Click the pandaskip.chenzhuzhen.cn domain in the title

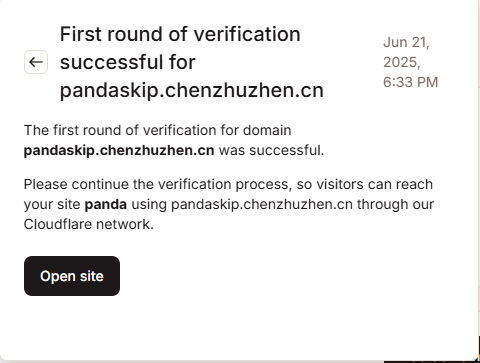(192, 90)
